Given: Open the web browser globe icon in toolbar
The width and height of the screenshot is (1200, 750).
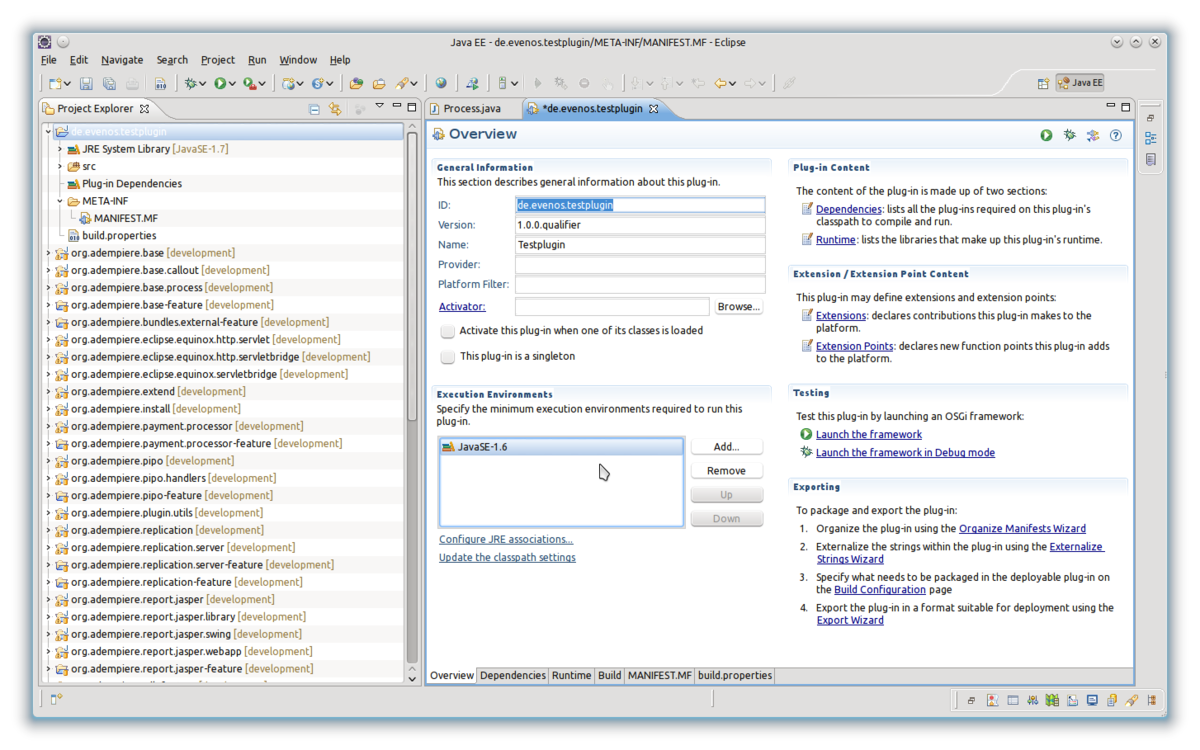Looking at the screenshot, I should pos(441,84).
